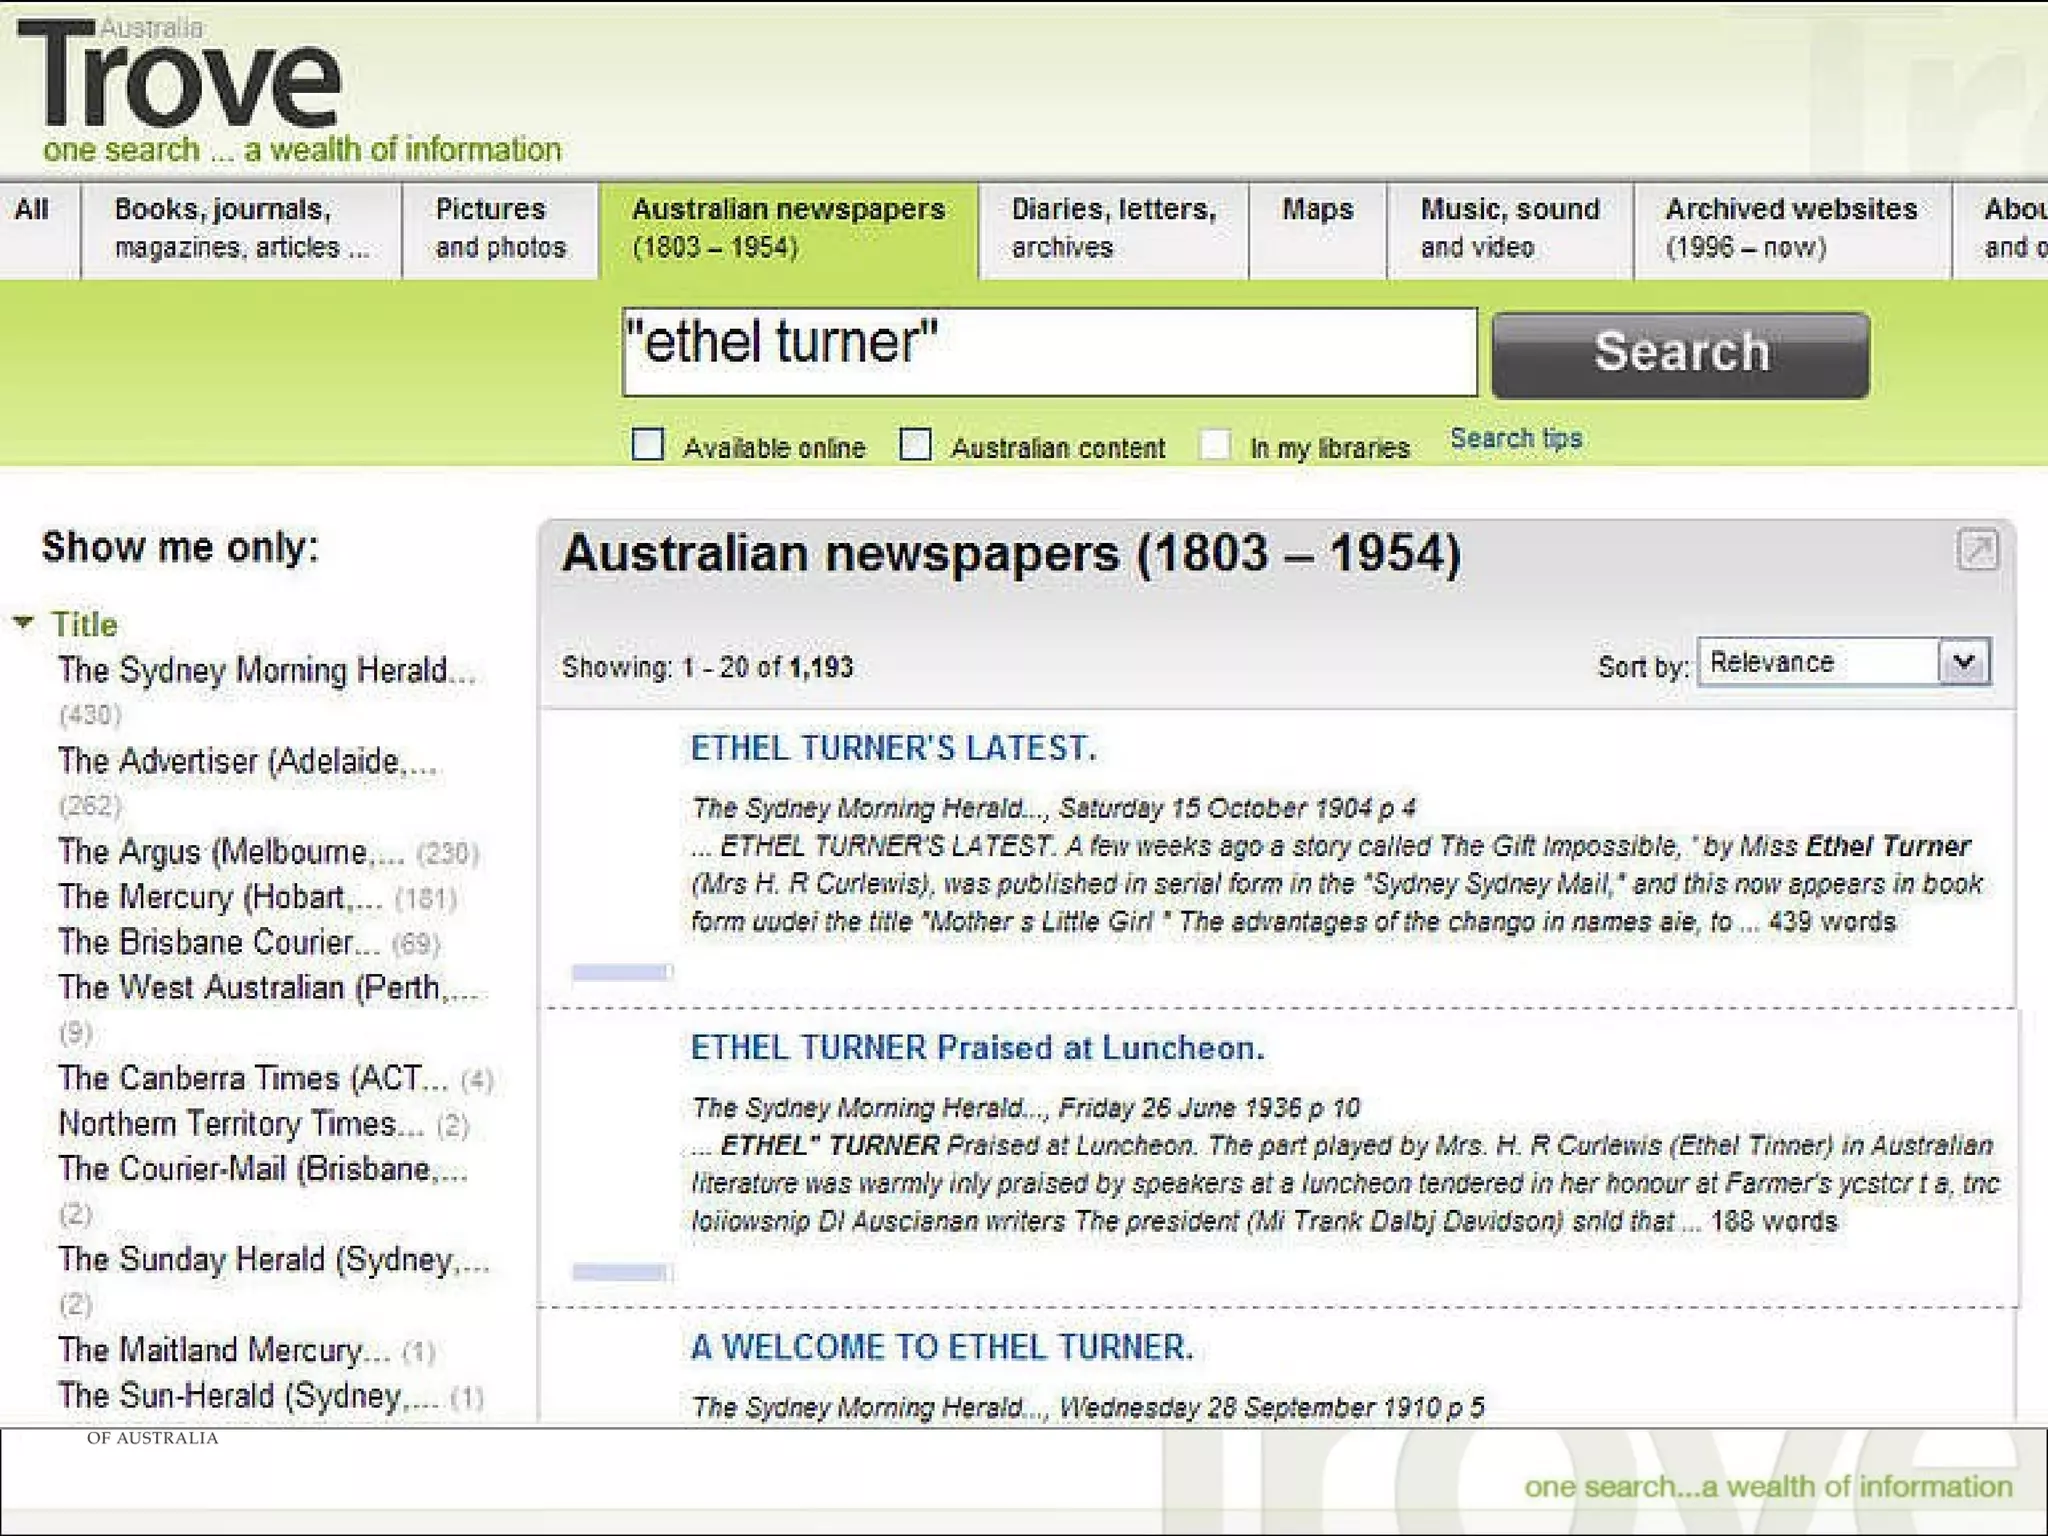Open ETHEL TURNER'S LATEST article

(893, 748)
